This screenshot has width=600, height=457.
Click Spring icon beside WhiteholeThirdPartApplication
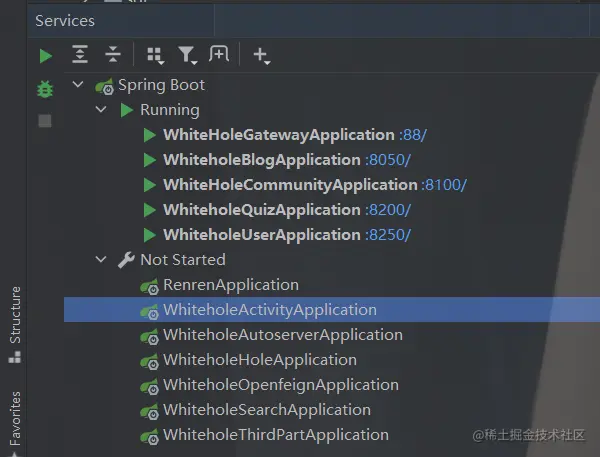coord(149,436)
